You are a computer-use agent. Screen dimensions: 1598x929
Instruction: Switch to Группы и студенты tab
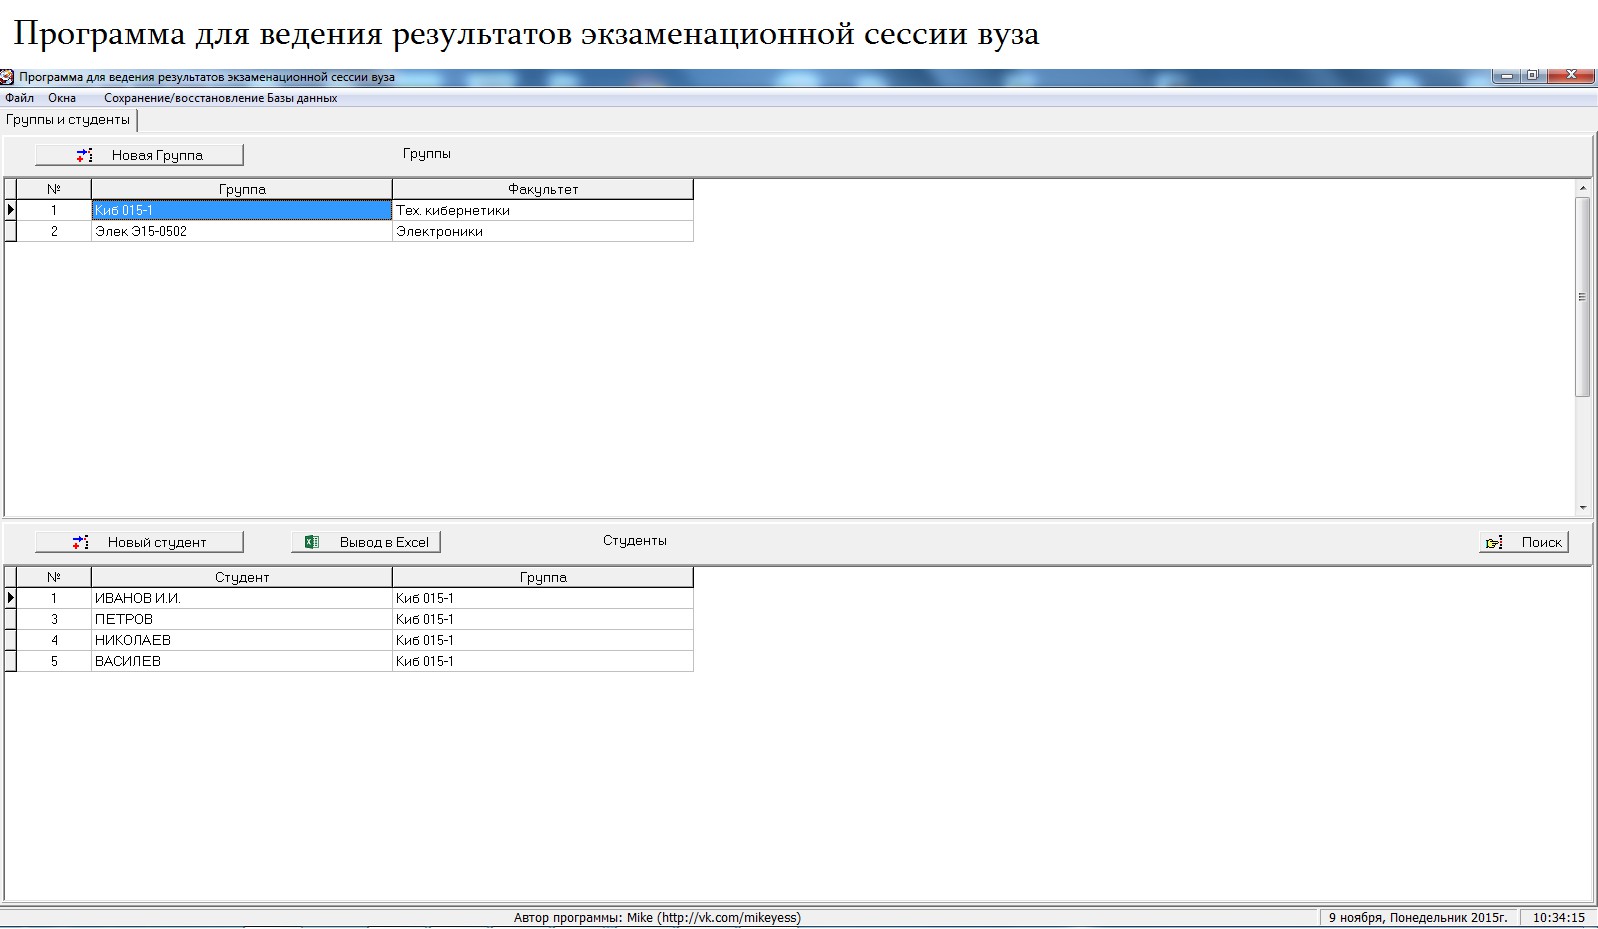[x=68, y=120]
